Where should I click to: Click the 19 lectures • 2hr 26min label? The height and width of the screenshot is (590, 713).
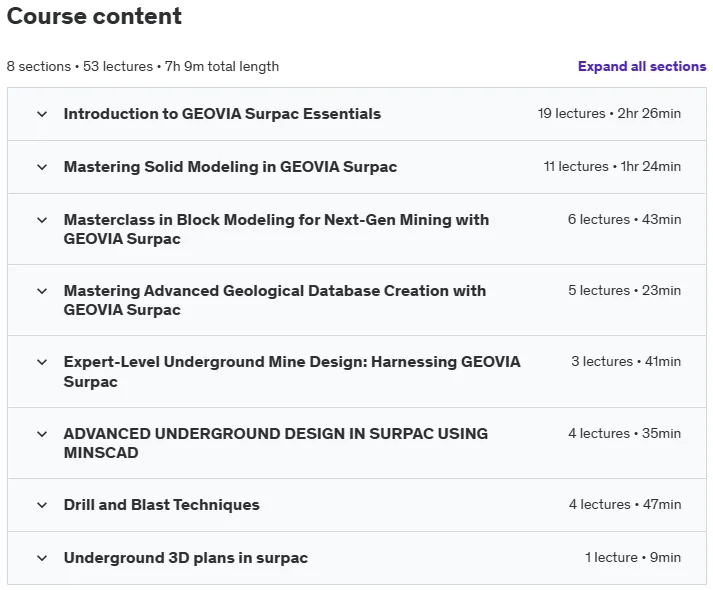point(609,113)
